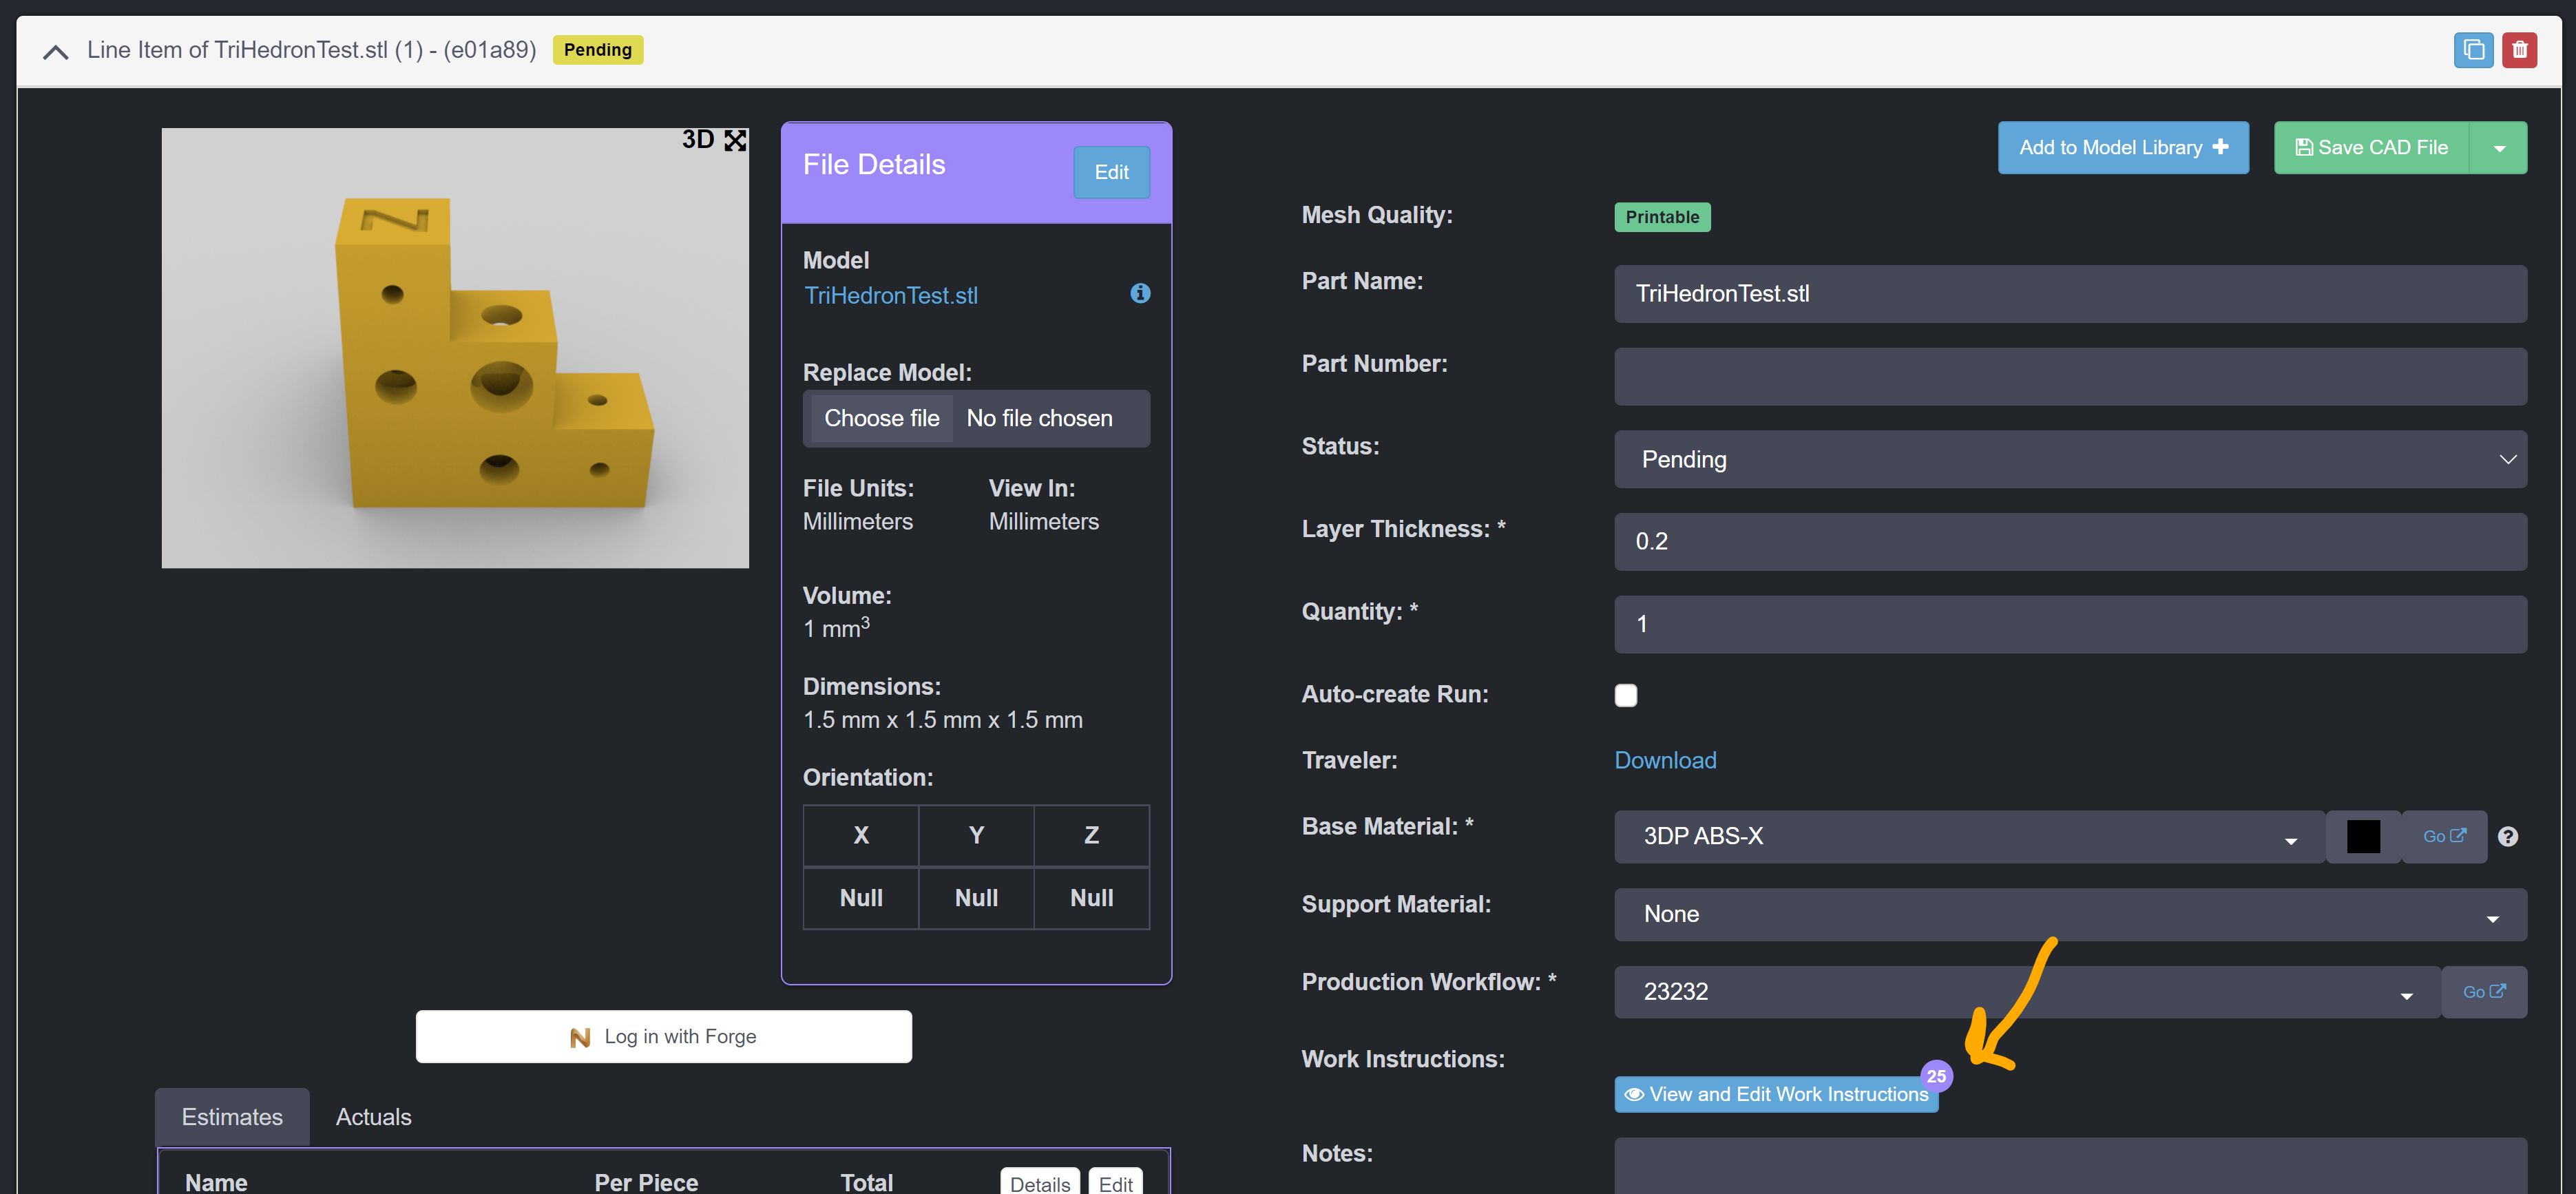
Task: Click the 3D model preview thumbnail
Action: pyautogui.click(x=455, y=348)
